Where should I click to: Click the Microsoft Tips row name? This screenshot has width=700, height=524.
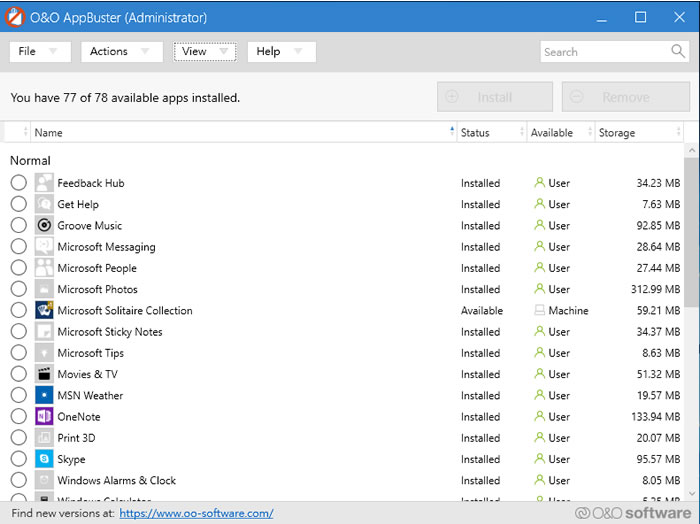click(91, 353)
